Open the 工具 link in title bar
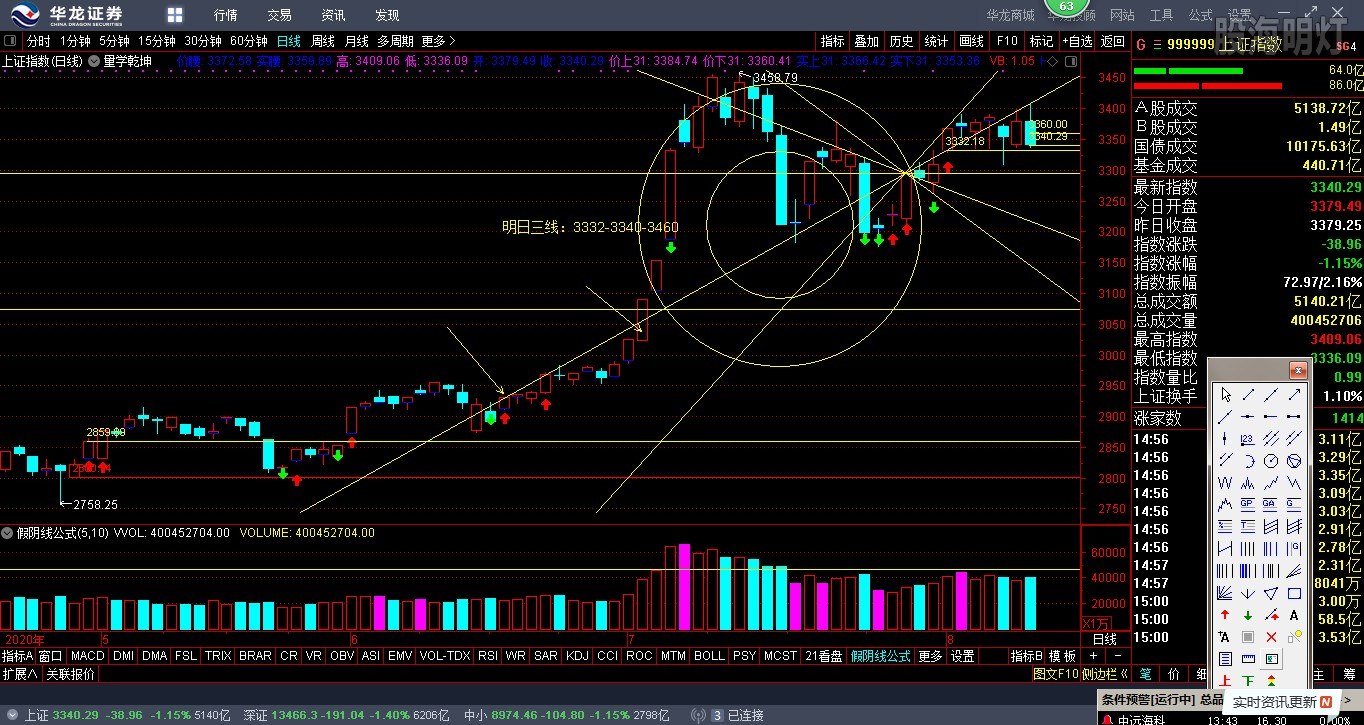The width and height of the screenshot is (1364, 725). pos(1161,15)
